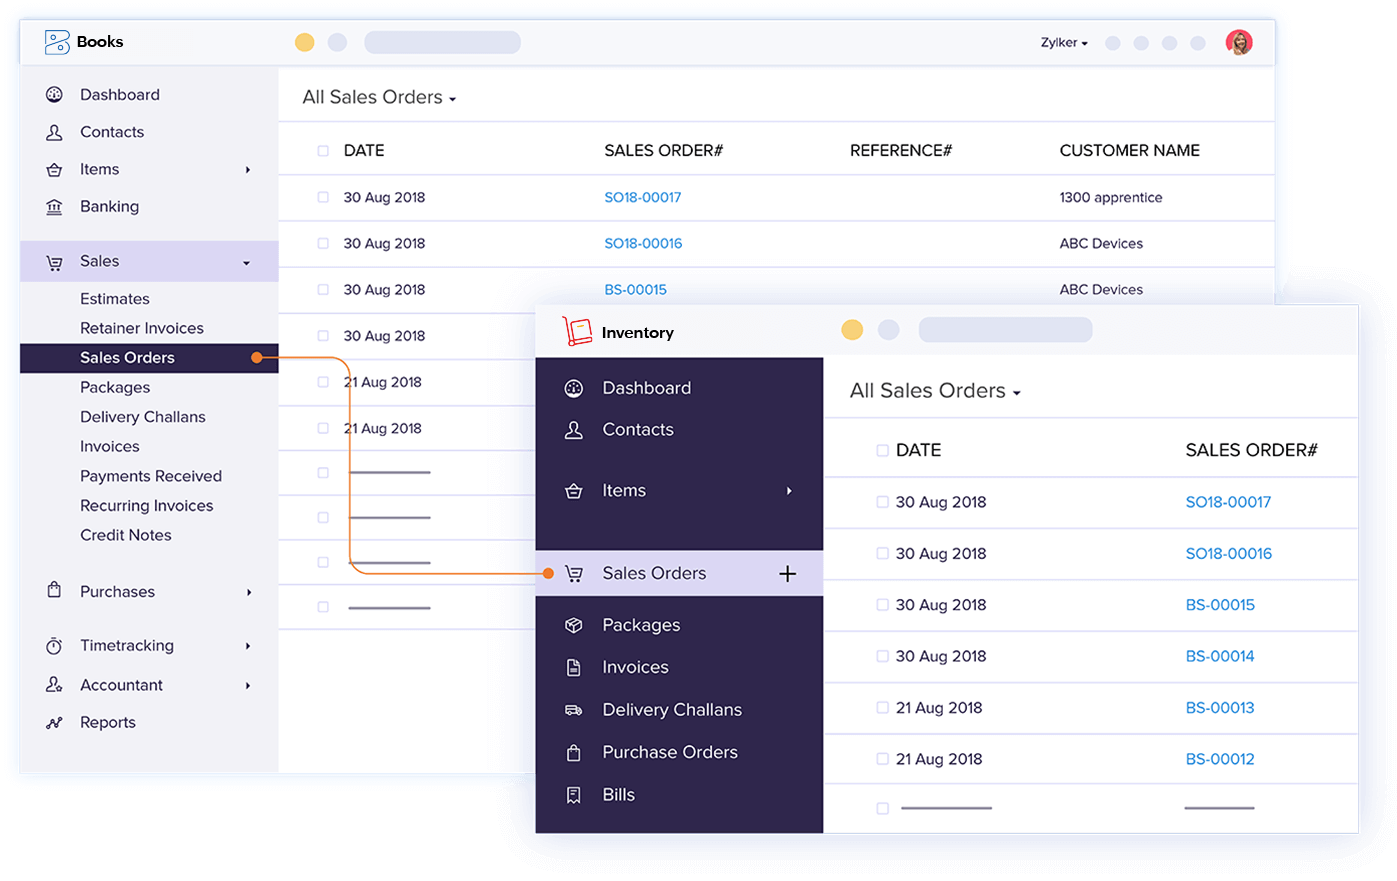Open All Sales Orders dropdown in Inventory
The image size is (1397, 881).
coord(935,391)
